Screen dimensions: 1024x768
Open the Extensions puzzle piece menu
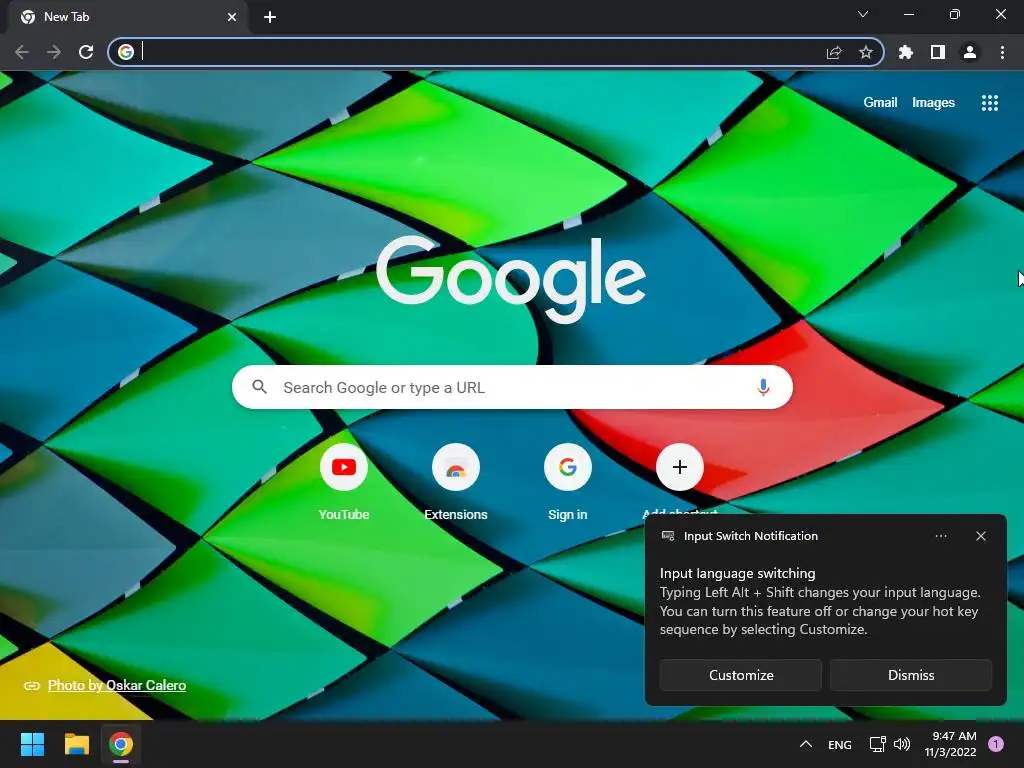click(906, 52)
